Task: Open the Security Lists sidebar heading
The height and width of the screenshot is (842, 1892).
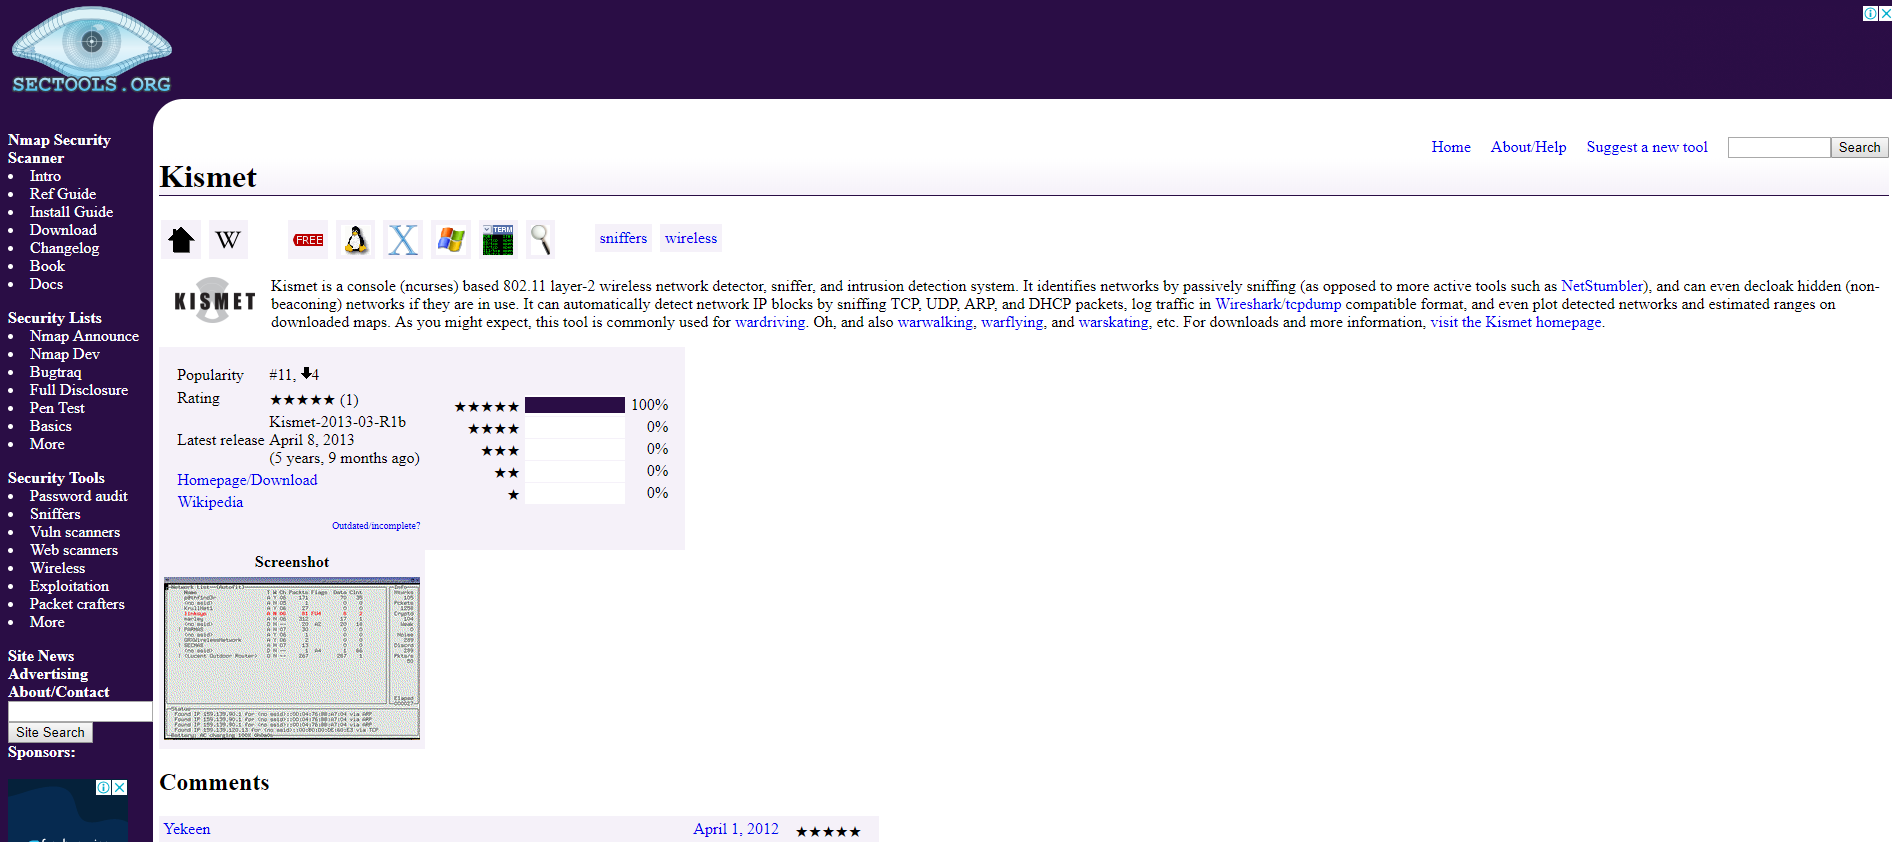Action: 55,318
